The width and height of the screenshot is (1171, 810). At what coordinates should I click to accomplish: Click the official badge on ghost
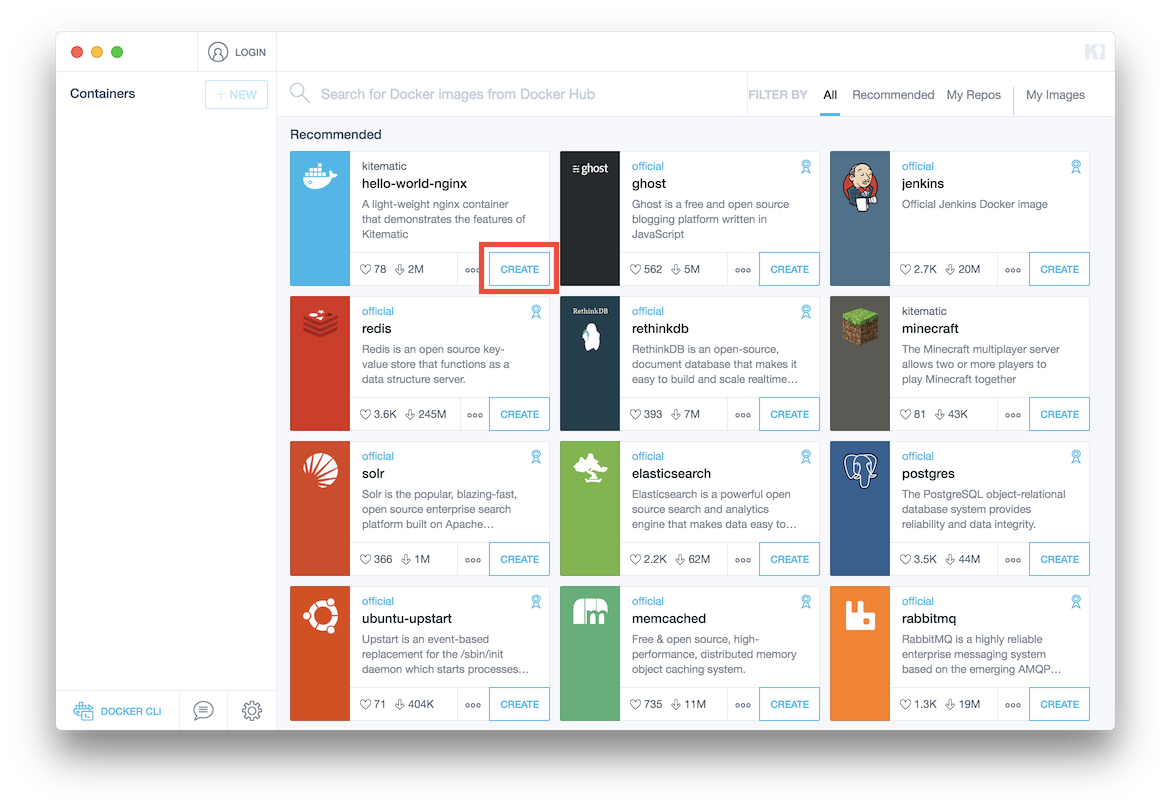click(x=806, y=167)
